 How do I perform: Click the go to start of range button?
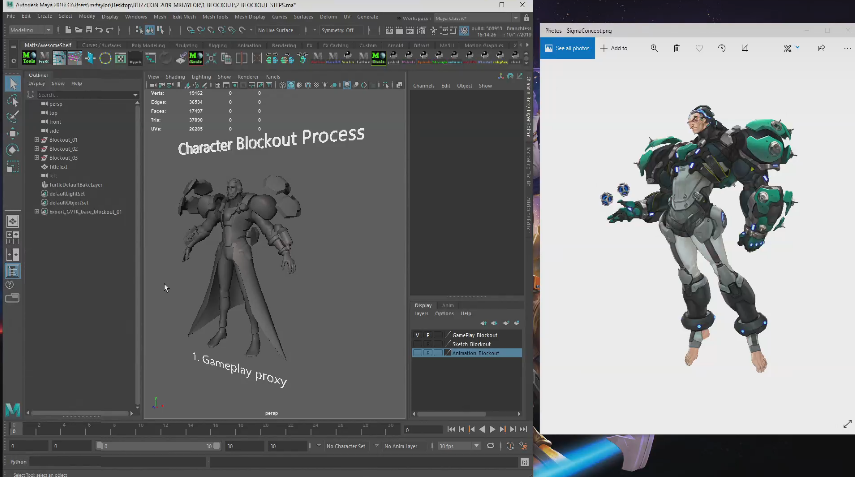click(x=451, y=430)
